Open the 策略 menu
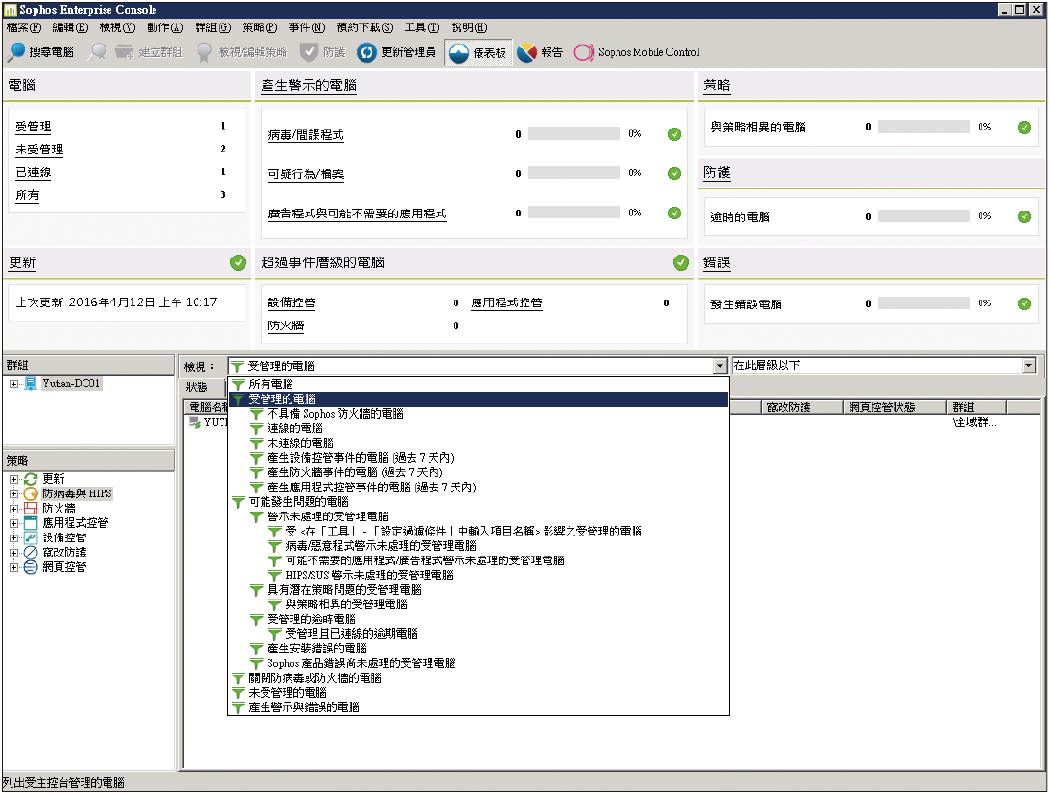This screenshot has width=1050, height=795. point(260,27)
